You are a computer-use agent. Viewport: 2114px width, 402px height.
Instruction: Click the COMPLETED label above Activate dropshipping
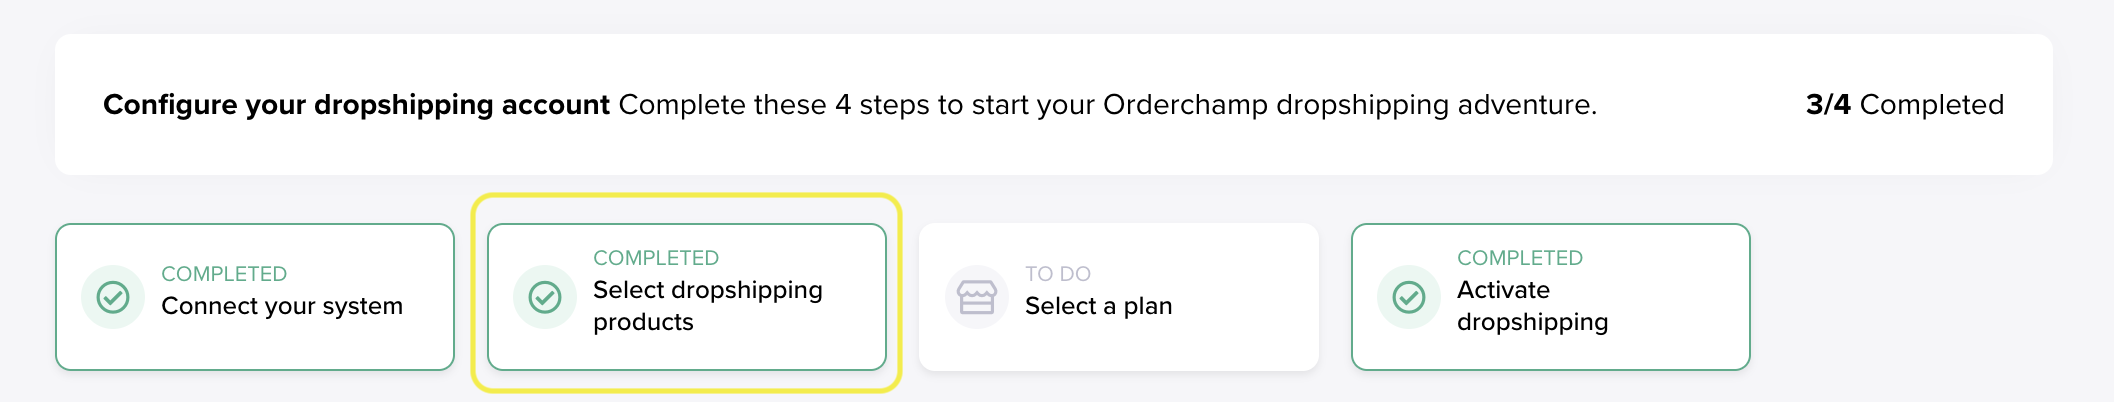(1520, 258)
